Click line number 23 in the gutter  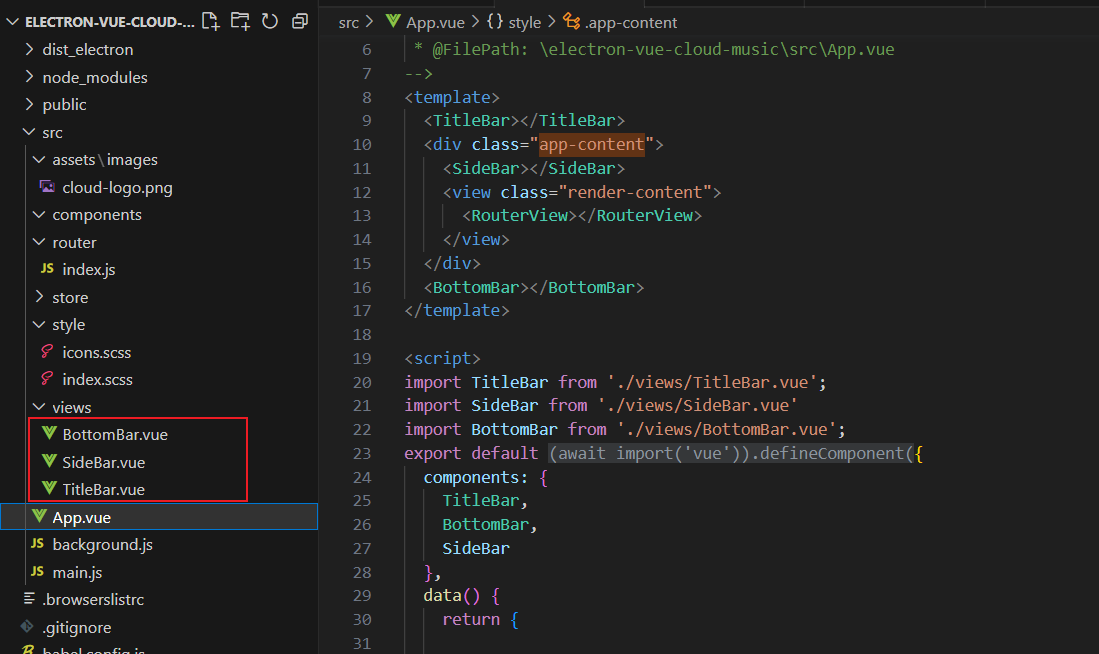click(362, 454)
